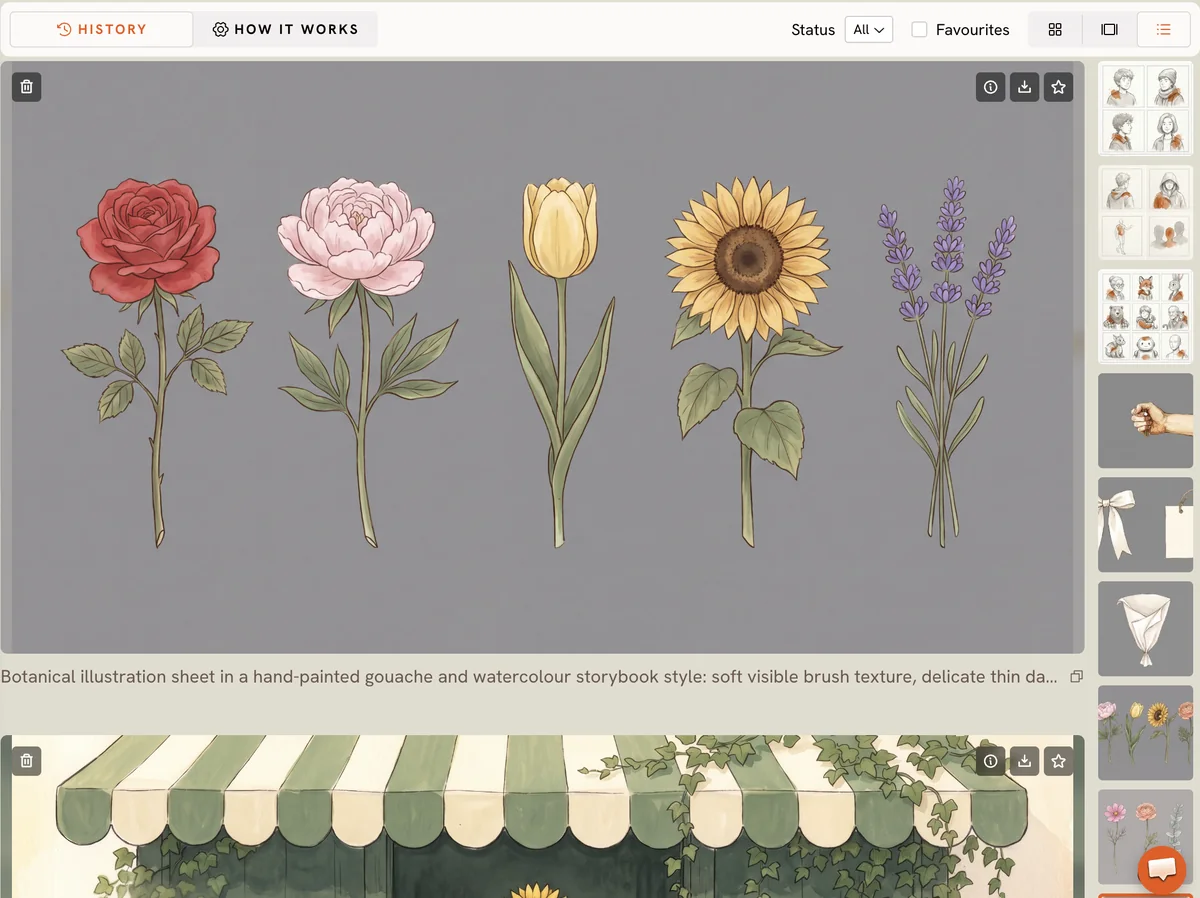Select the four portrait sketches thumbnail
Screen dimensions: 1200x898
tap(1146, 109)
